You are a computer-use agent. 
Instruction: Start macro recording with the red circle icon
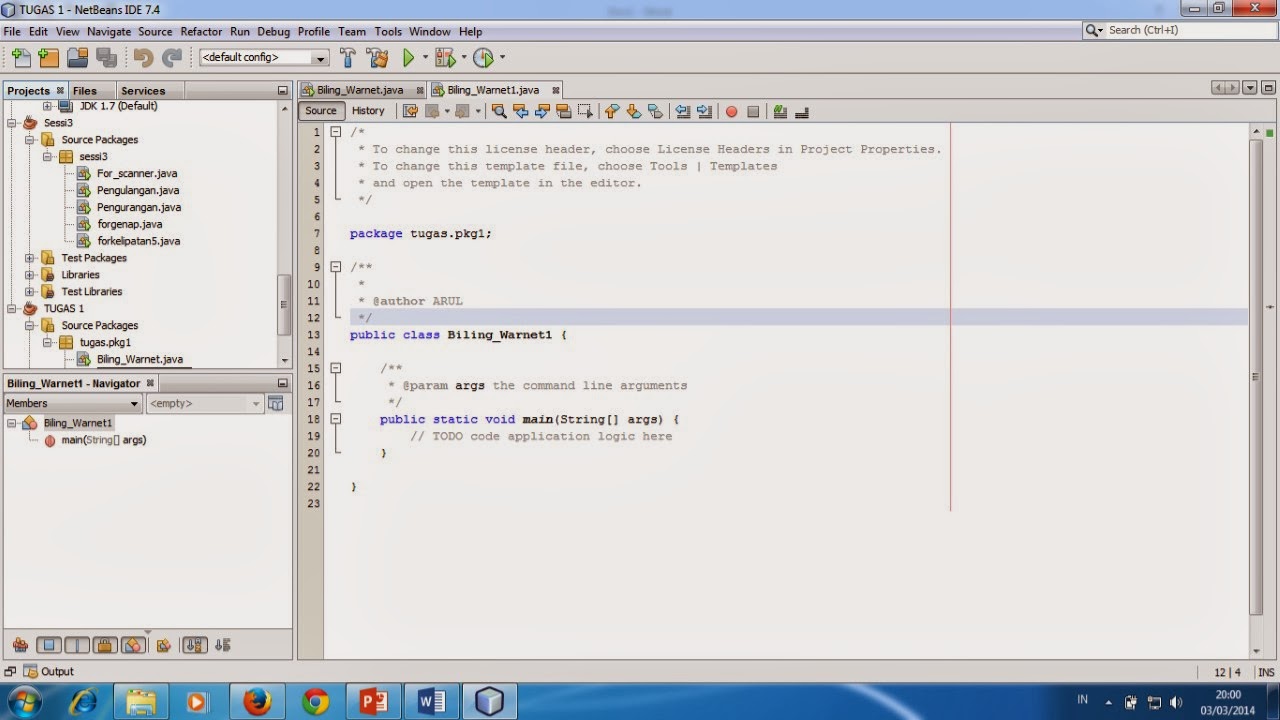click(x=731, y=111)
